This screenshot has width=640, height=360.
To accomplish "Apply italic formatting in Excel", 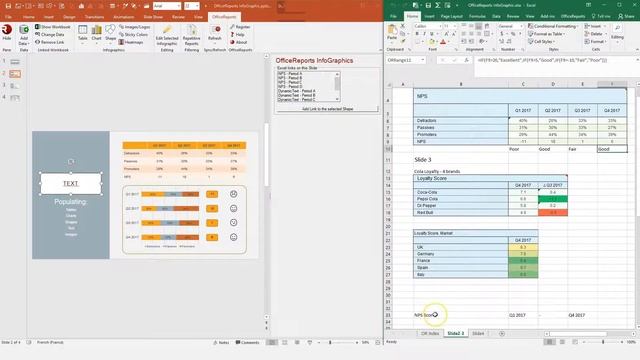I will click(424, 34).
